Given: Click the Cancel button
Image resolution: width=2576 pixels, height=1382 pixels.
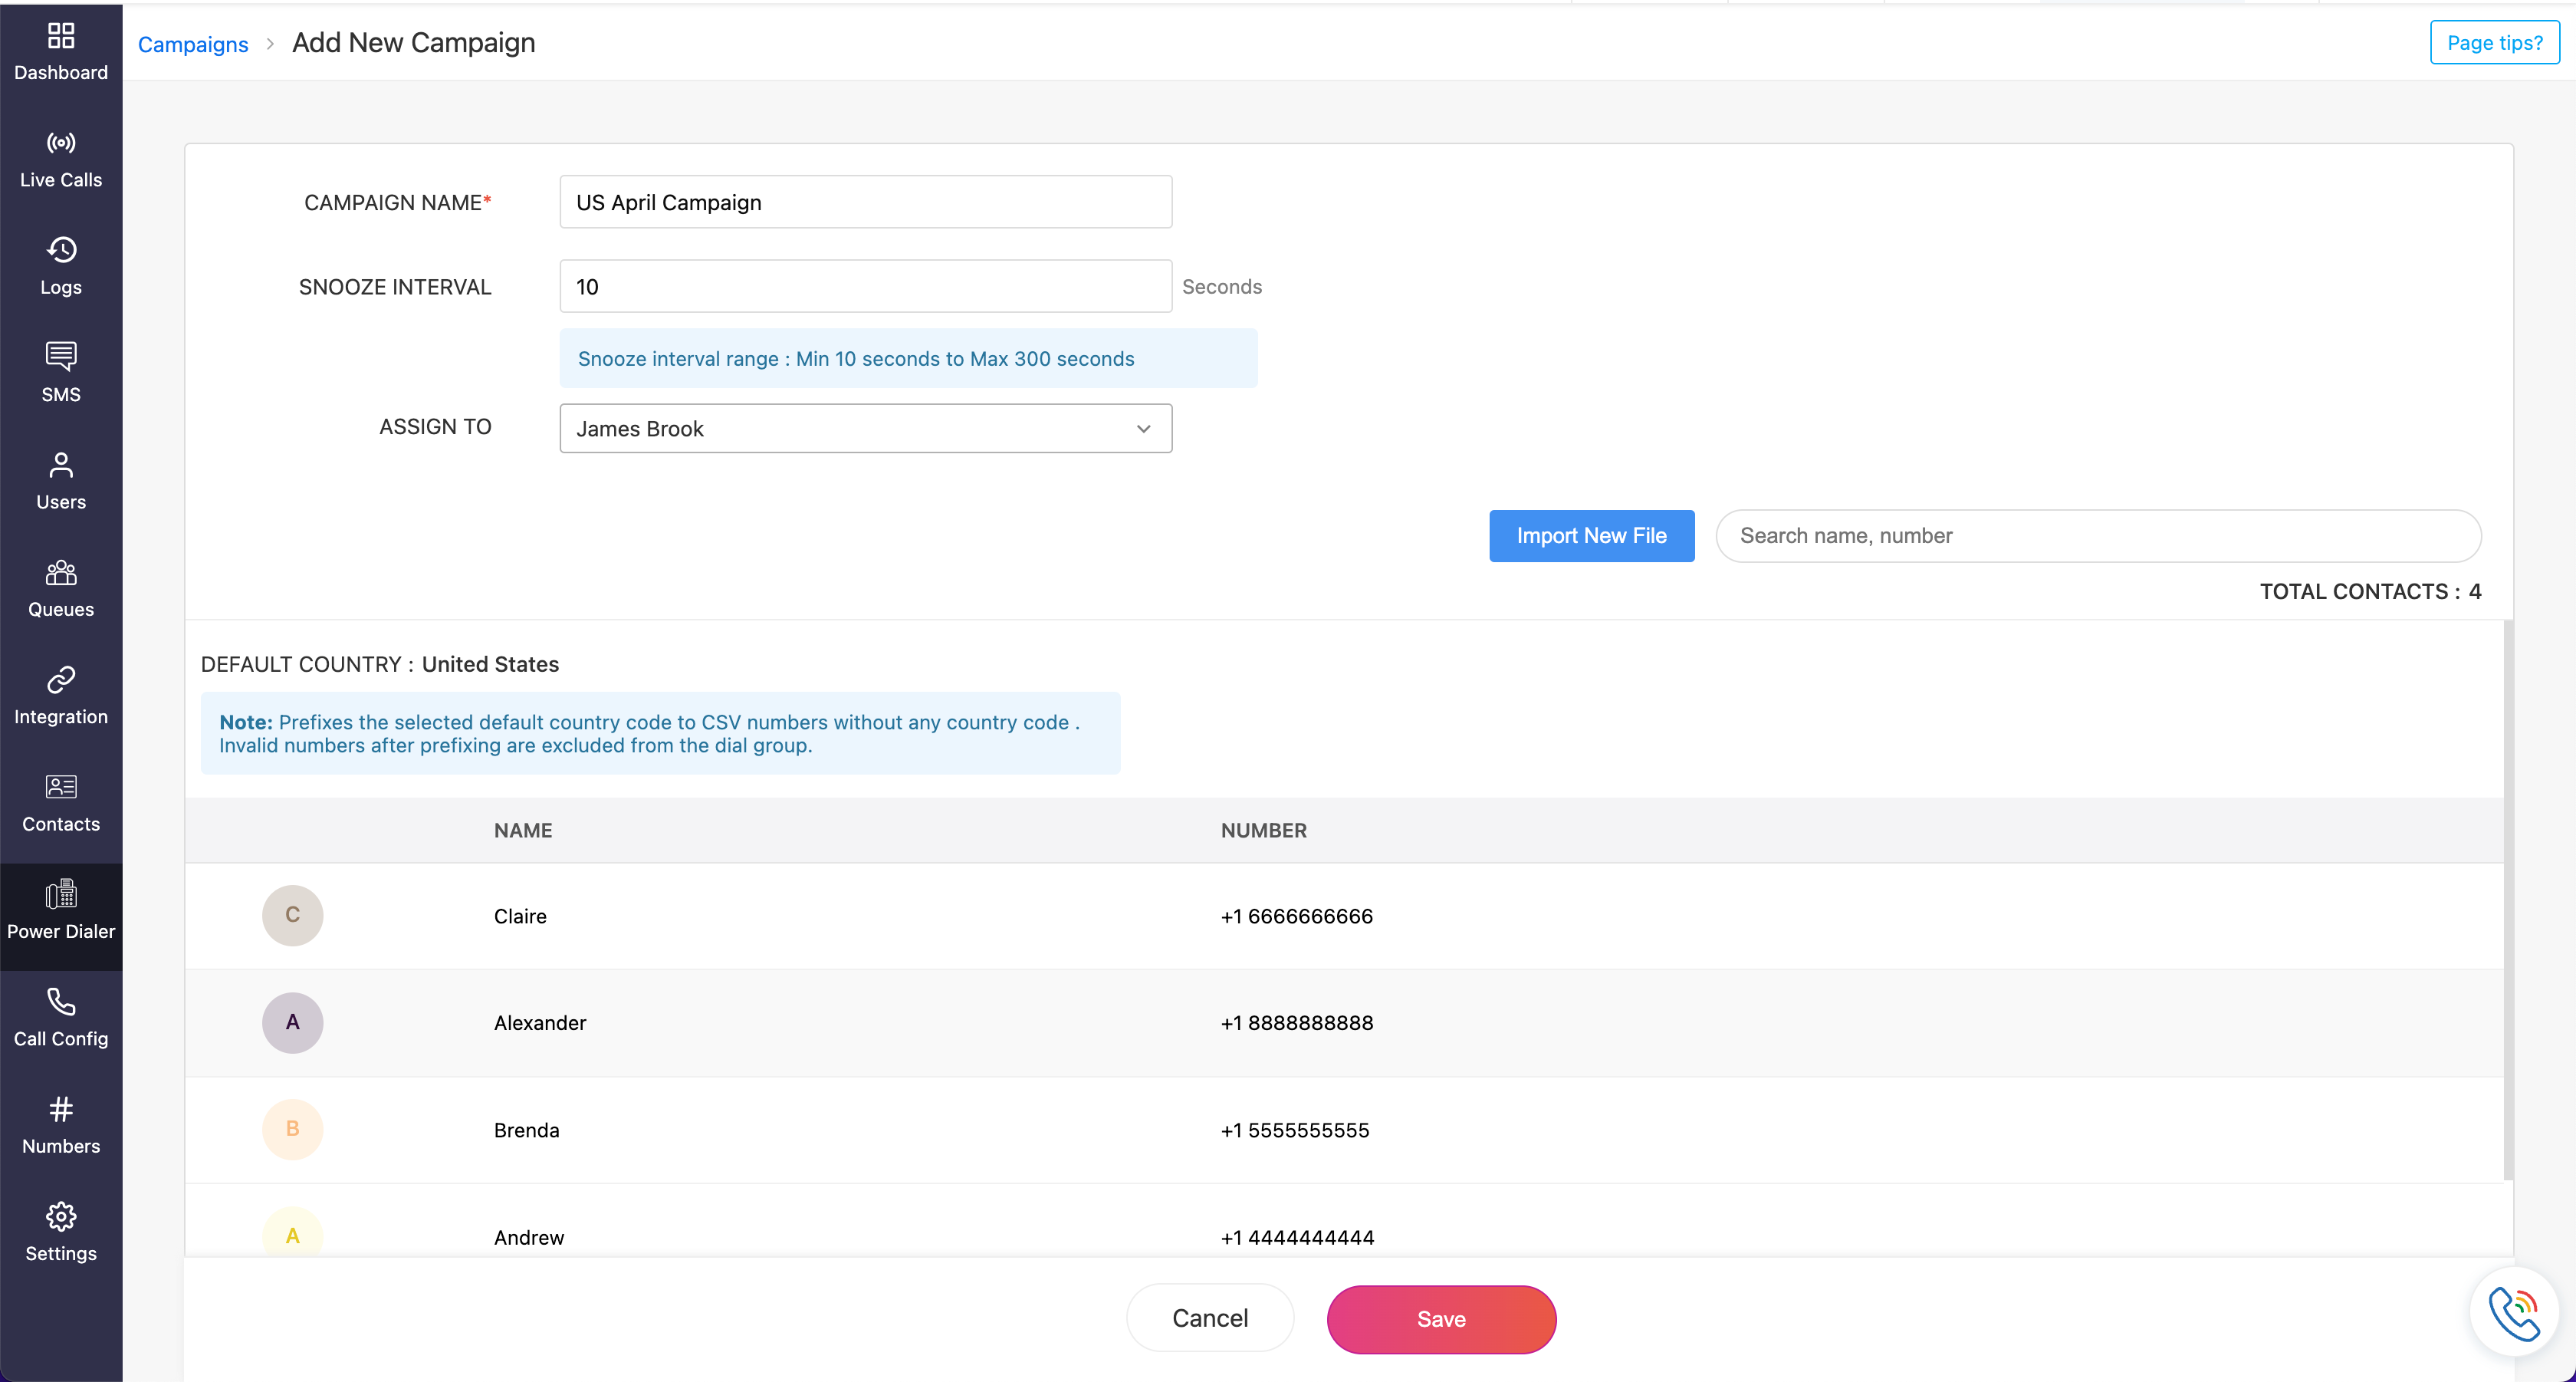Looking at the screenshot, I should [x=1210, y=1318].
